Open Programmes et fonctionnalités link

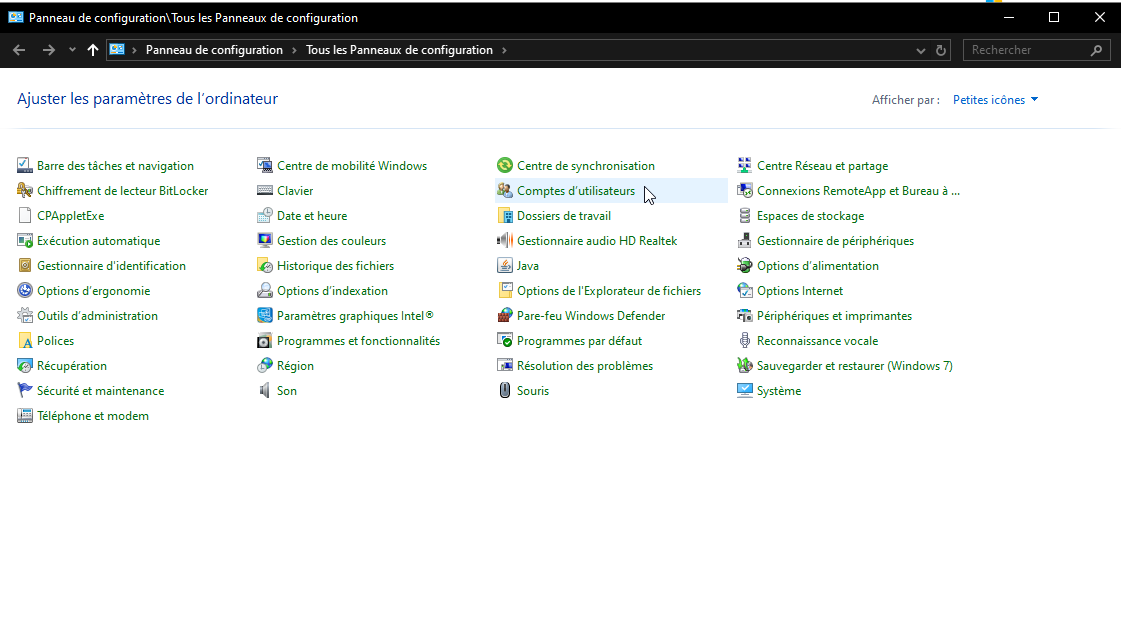pyautogui.click(x=358, y=341)
